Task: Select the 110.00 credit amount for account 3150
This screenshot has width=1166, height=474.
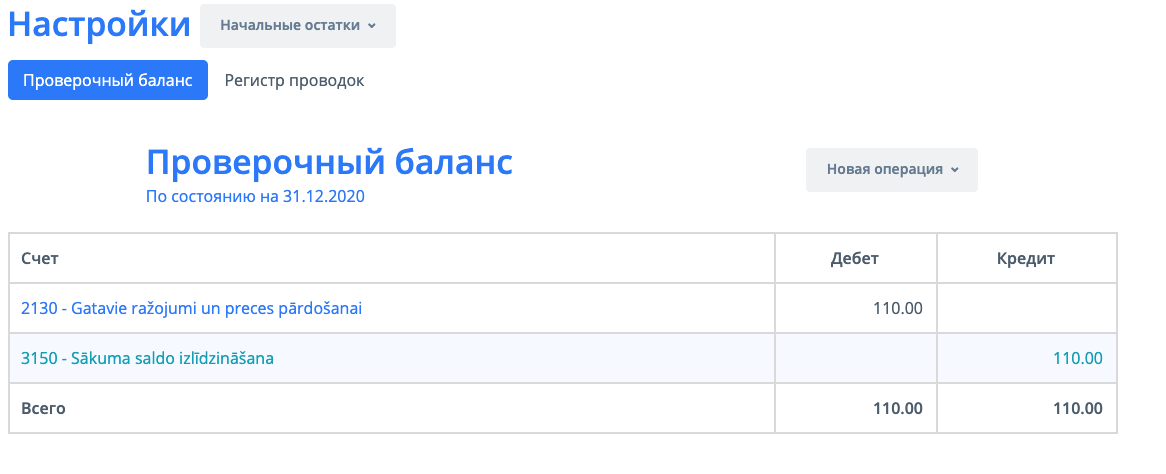Action: 1077,358
